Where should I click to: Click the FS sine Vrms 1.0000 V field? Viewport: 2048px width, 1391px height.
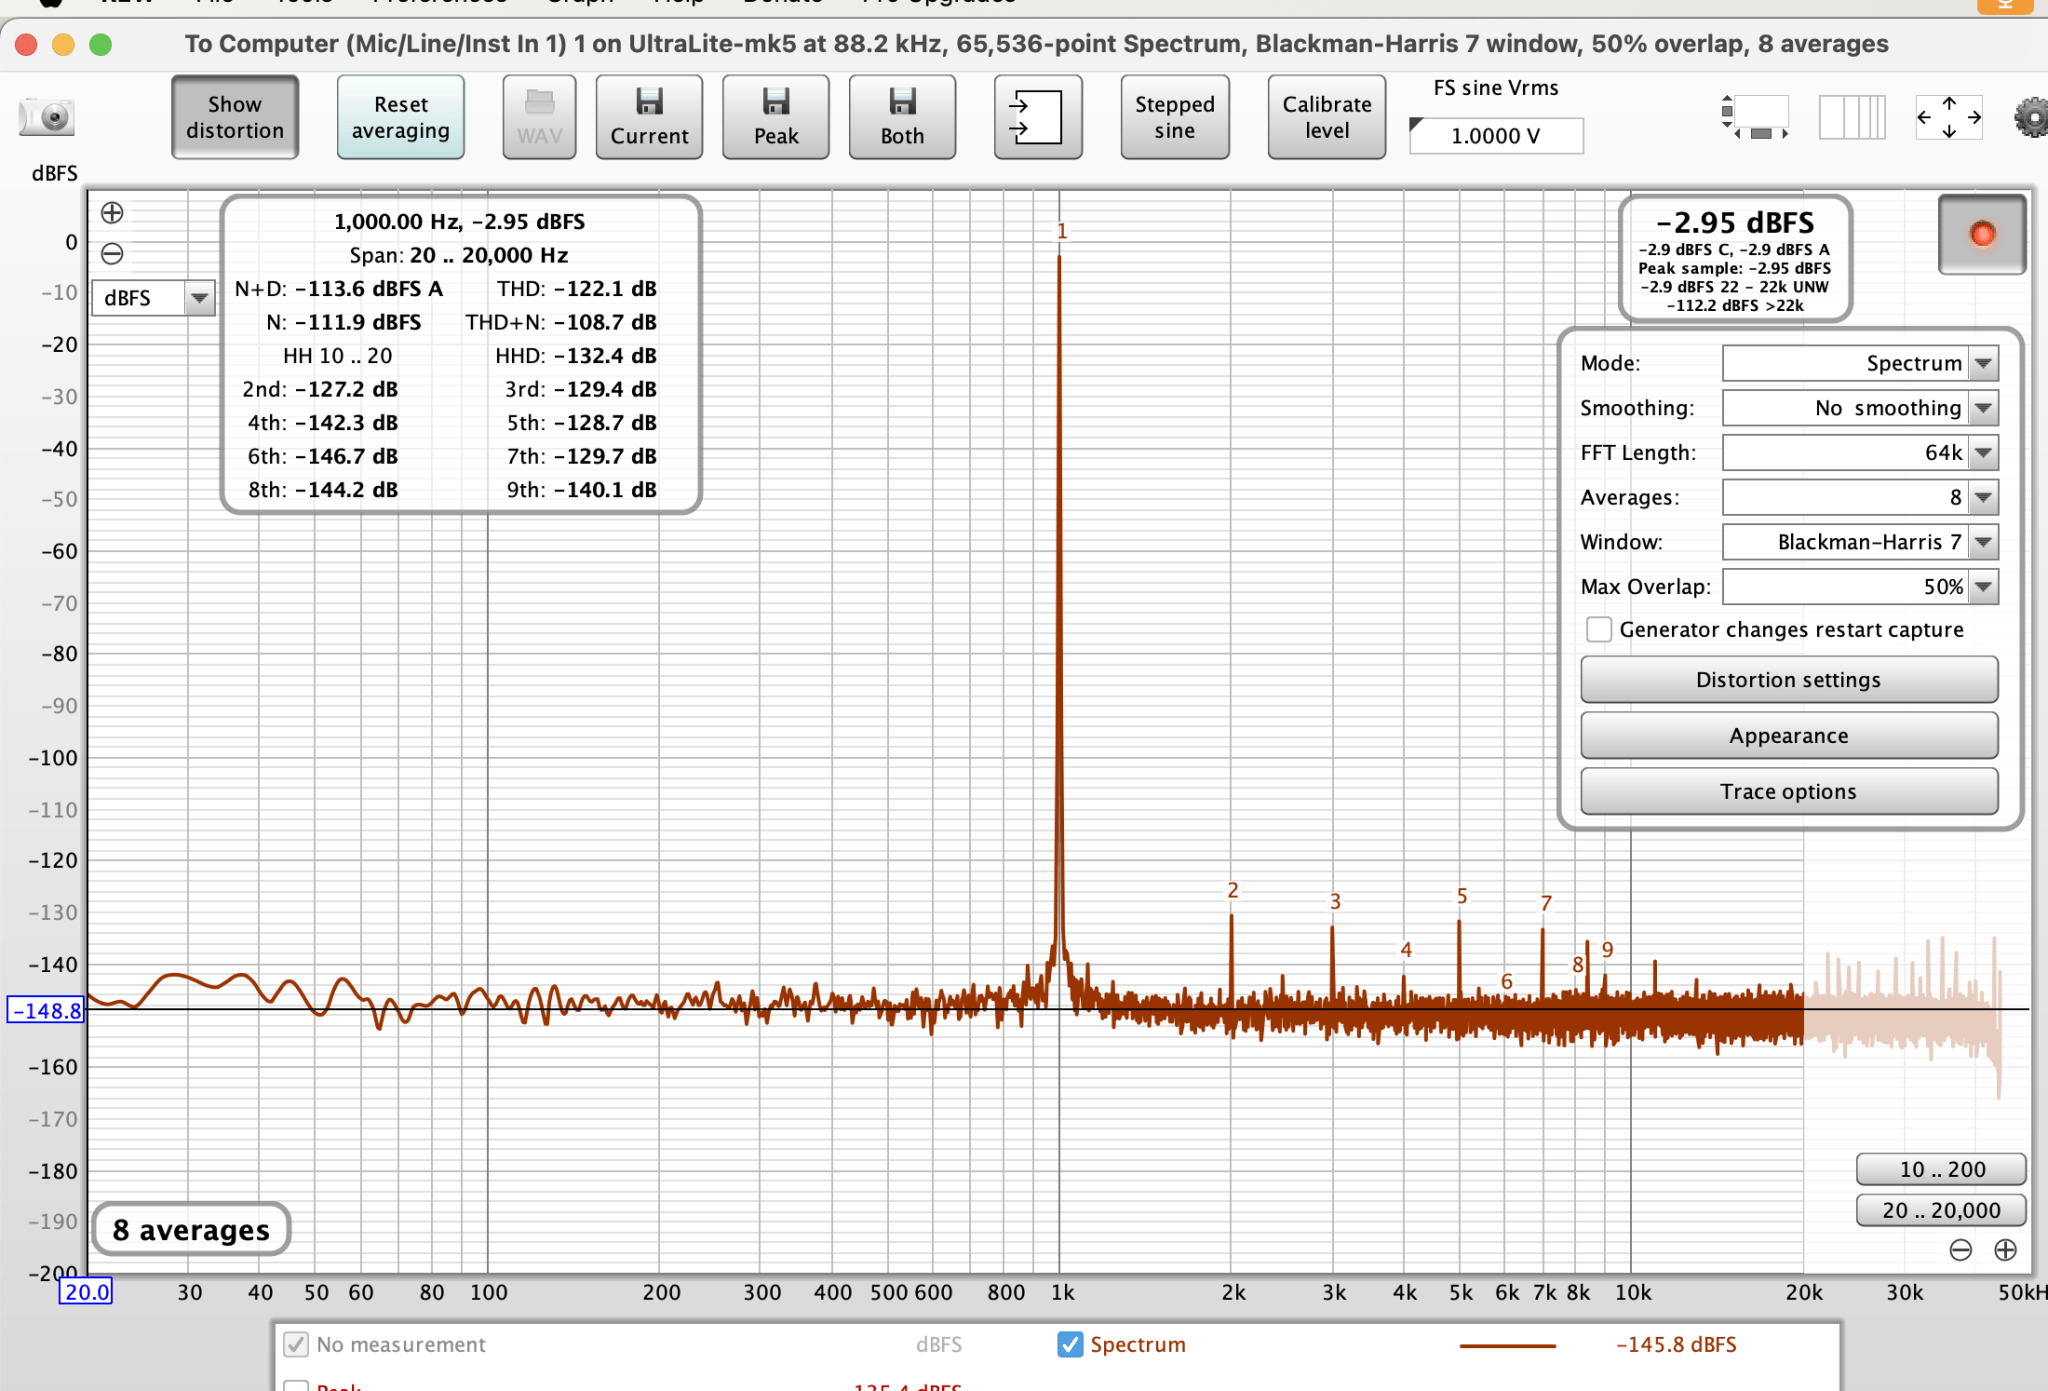click(1497, 136)
